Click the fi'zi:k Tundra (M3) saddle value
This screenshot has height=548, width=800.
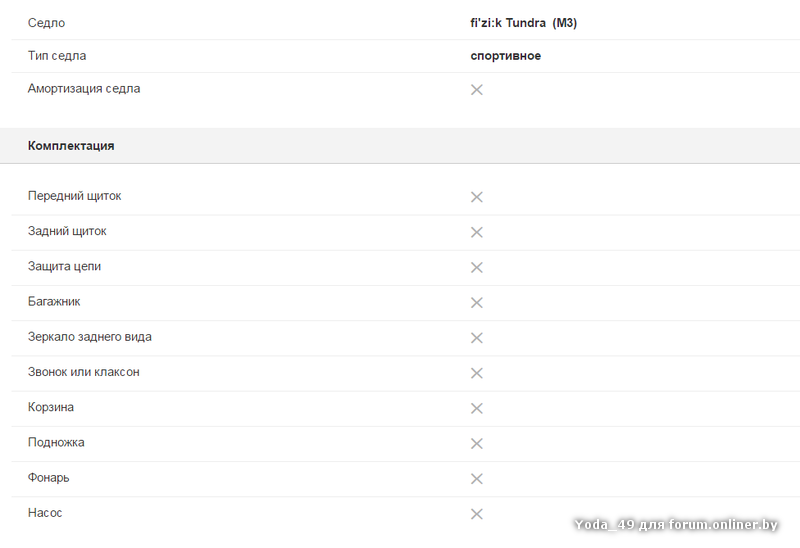523,23
